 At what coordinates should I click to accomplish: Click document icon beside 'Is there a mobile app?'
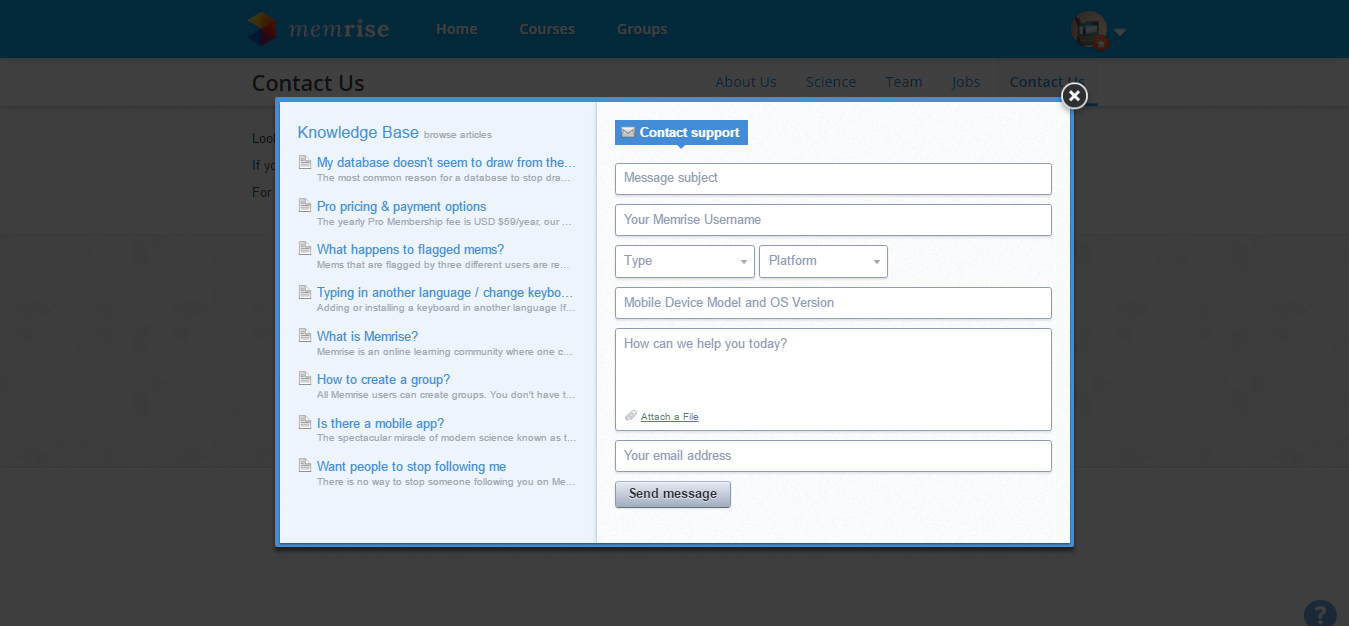click(x=305, y=423)
